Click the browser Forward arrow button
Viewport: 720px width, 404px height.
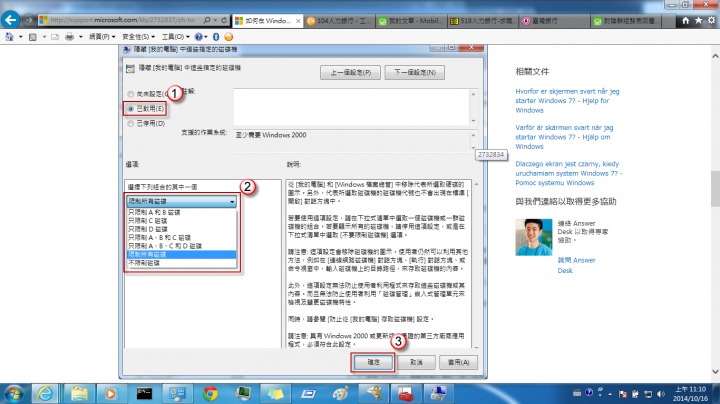[x=29, y=20]
